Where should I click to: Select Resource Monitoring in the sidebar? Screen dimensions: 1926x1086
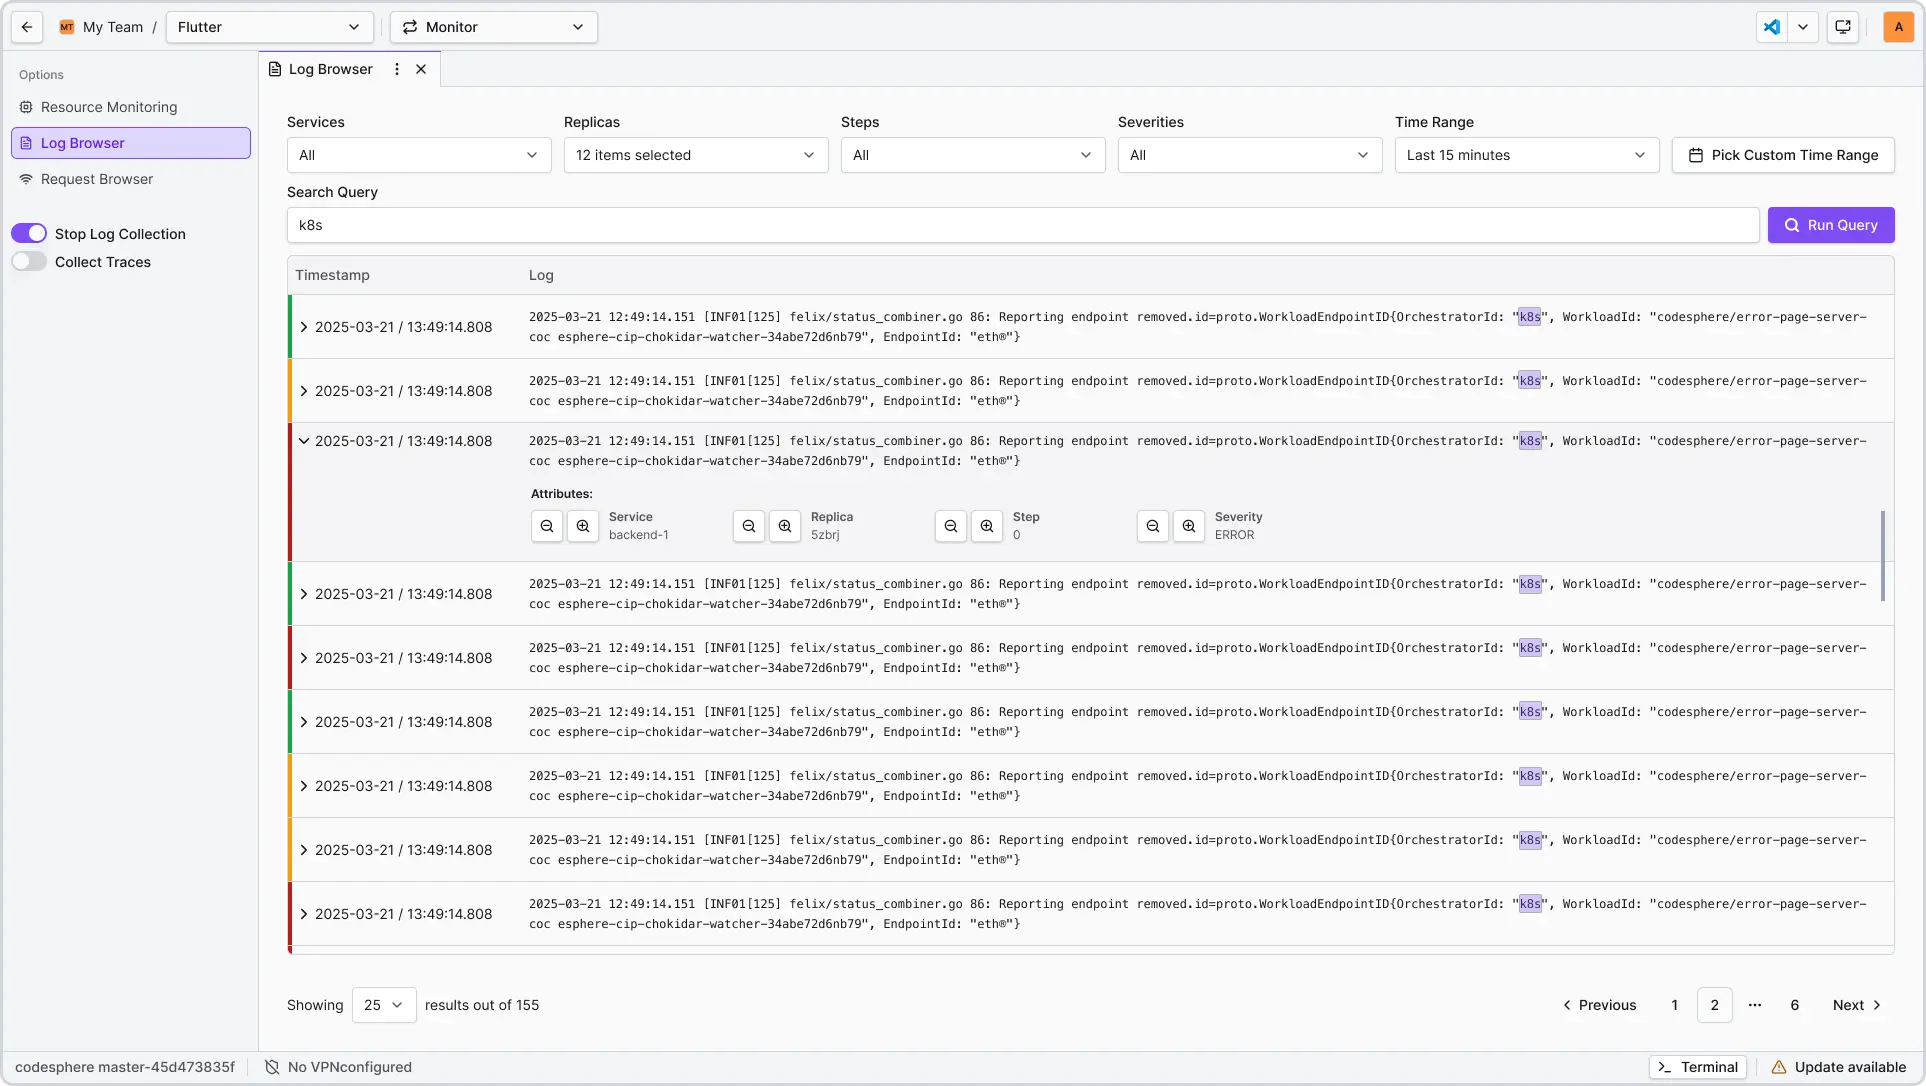108,107
